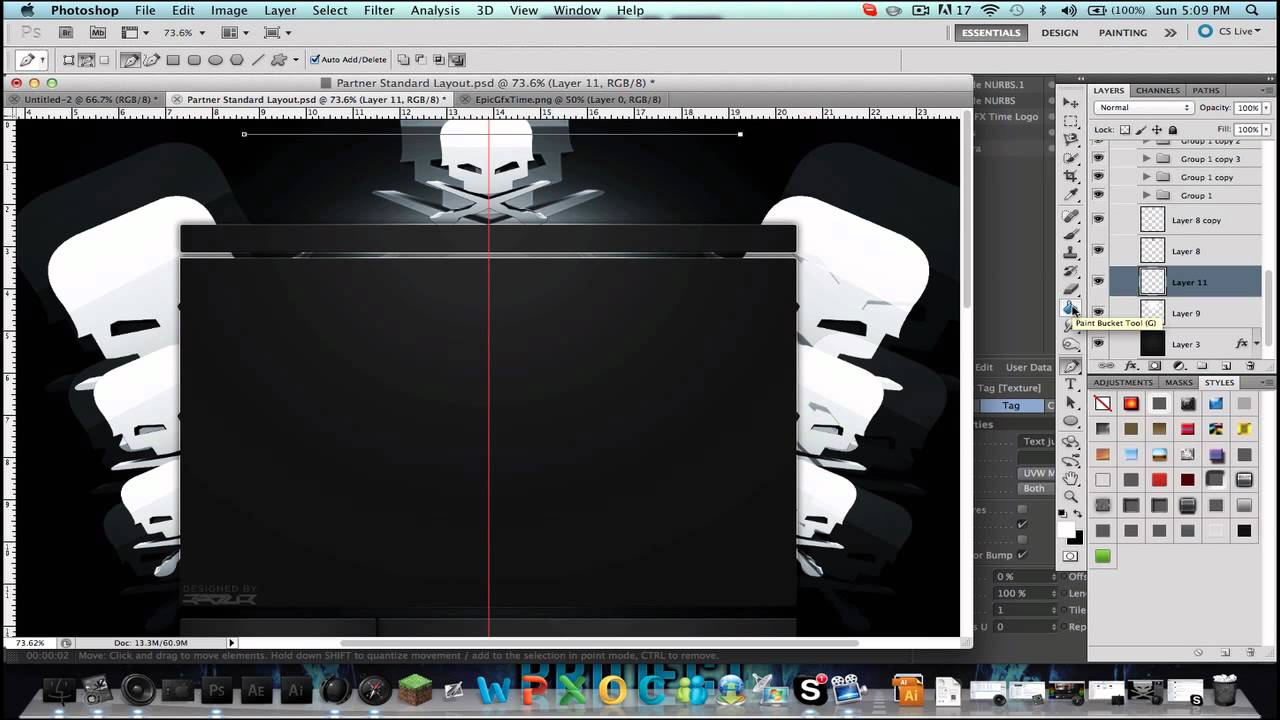This screenshot has height=720, width=1280.
Task: Expand Group 1 copy 3 folder
Action: [x=1146, y=159]
